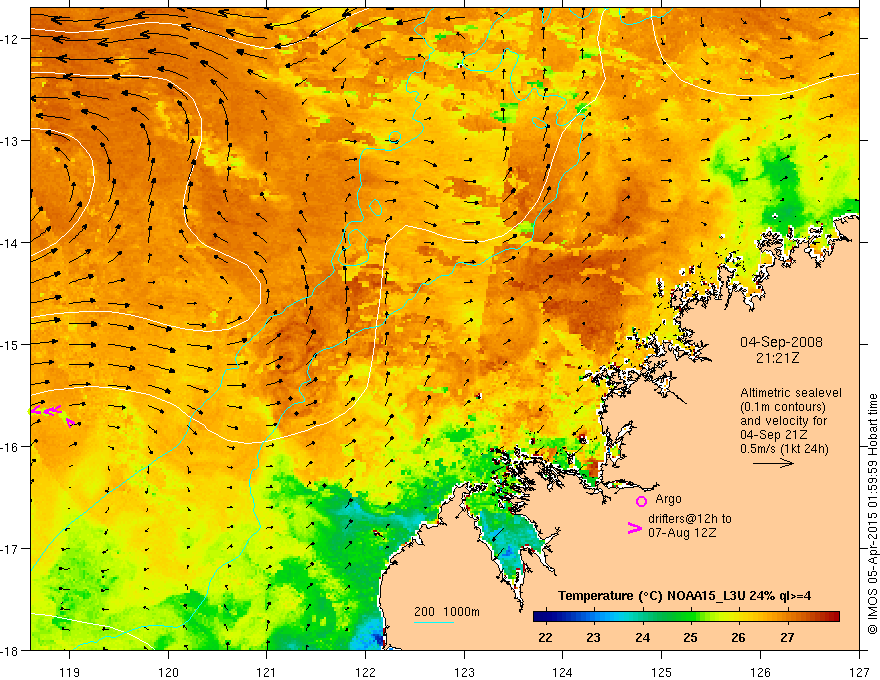Click the 0.5m/s velocity scale arrow

773,463
